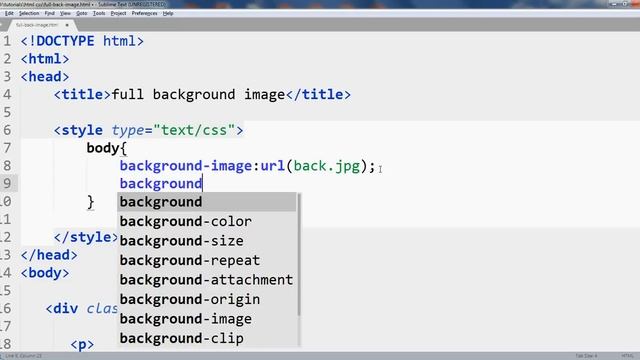Click line number 9 in gutter
This screenshot has width=640, height=360.
point(7,184)
